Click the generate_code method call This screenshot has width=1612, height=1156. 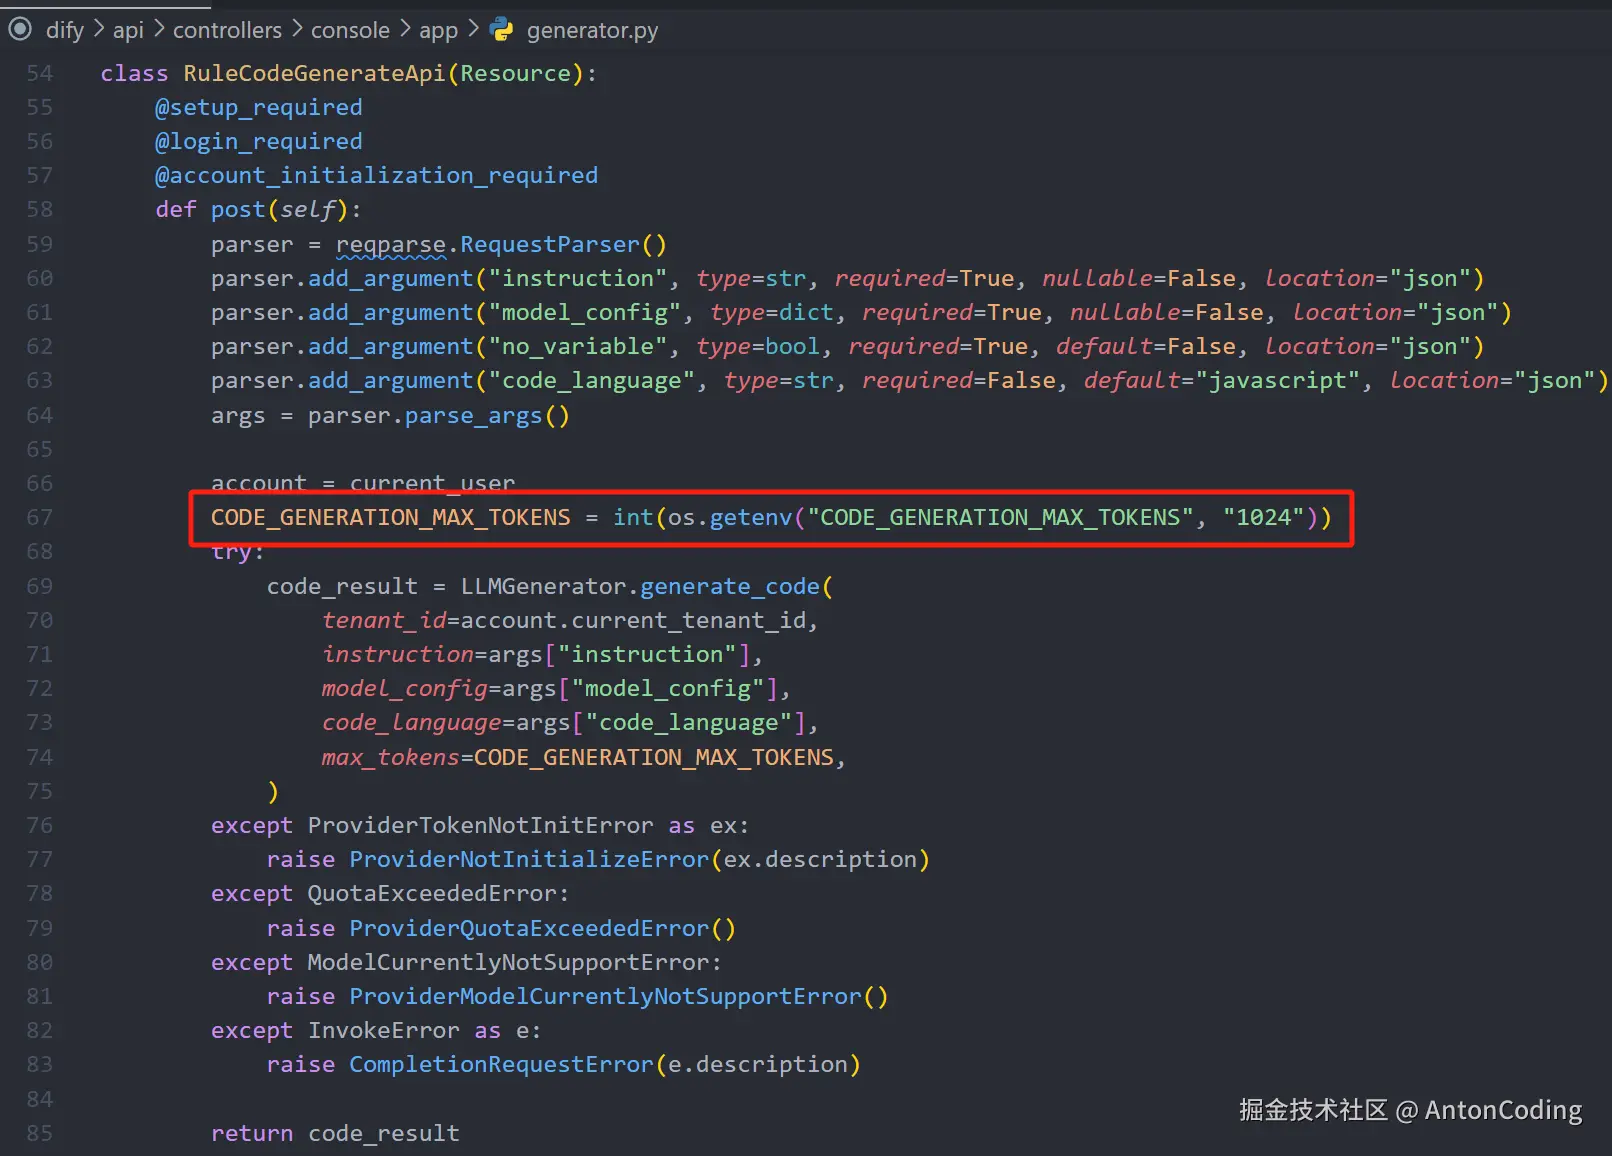coord(729,586)
